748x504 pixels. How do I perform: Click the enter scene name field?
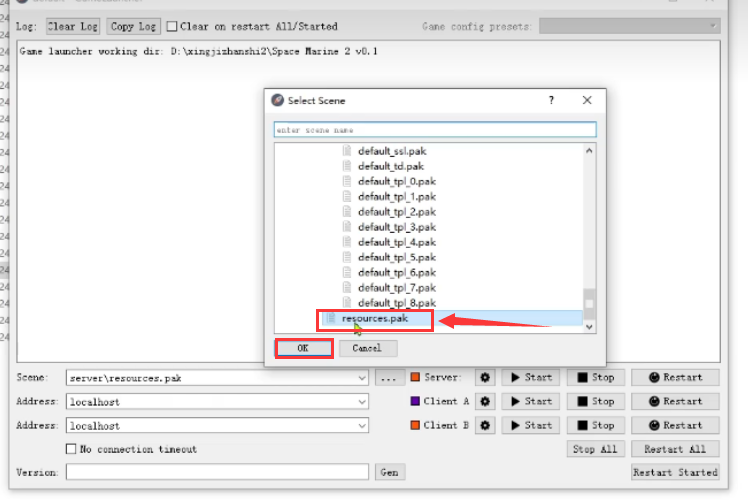[x=434, y=130]
